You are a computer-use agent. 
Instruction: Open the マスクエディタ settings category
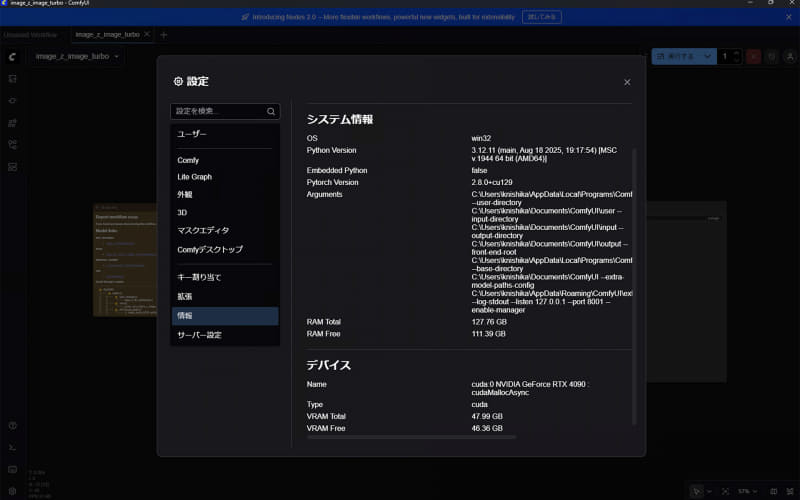click(225, 230)
